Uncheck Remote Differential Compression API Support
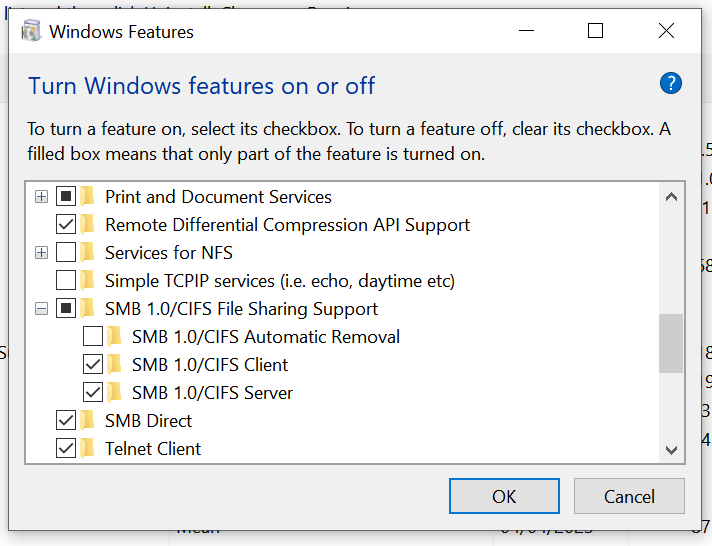This screenshot has height=546, width=712. click(x=66, y=224)
